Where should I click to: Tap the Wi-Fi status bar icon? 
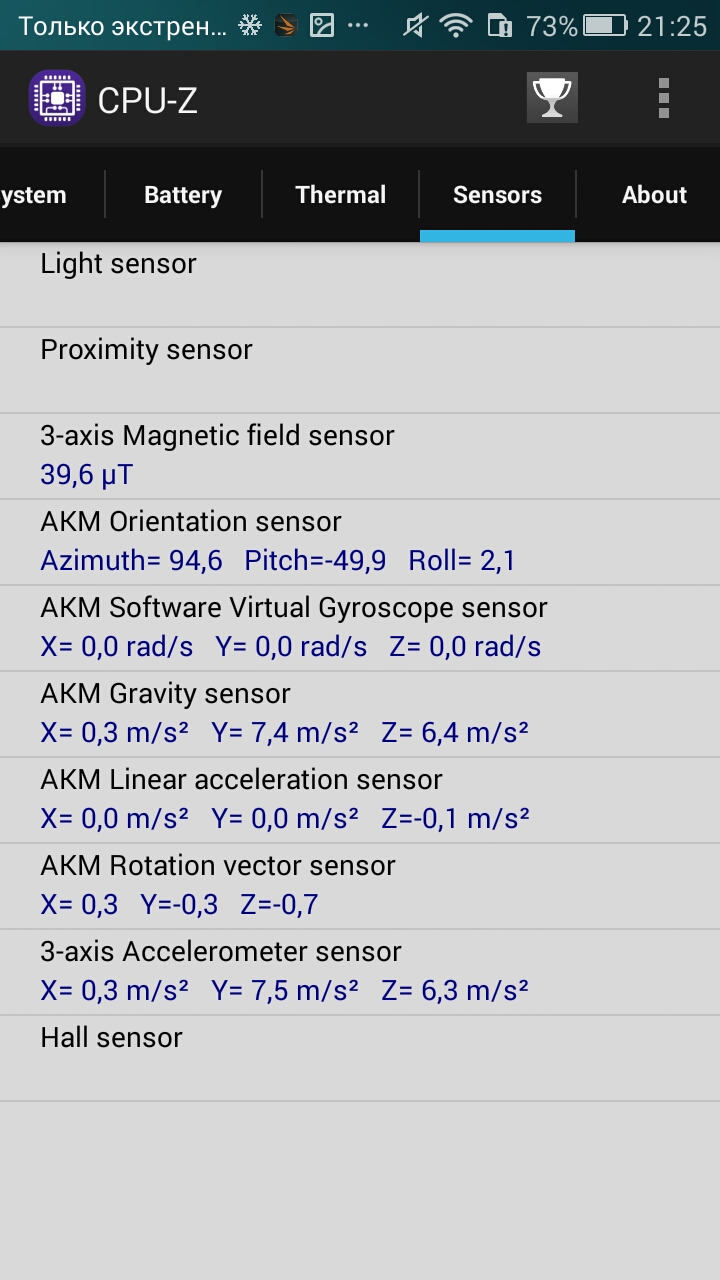[x=456, y=26]
